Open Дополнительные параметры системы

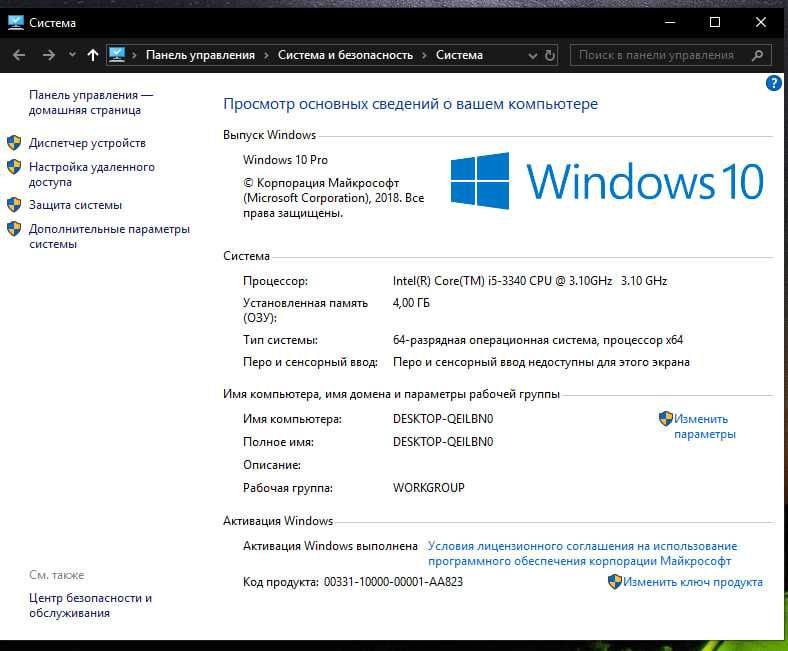pyautogui.click(x=109, y=236)
